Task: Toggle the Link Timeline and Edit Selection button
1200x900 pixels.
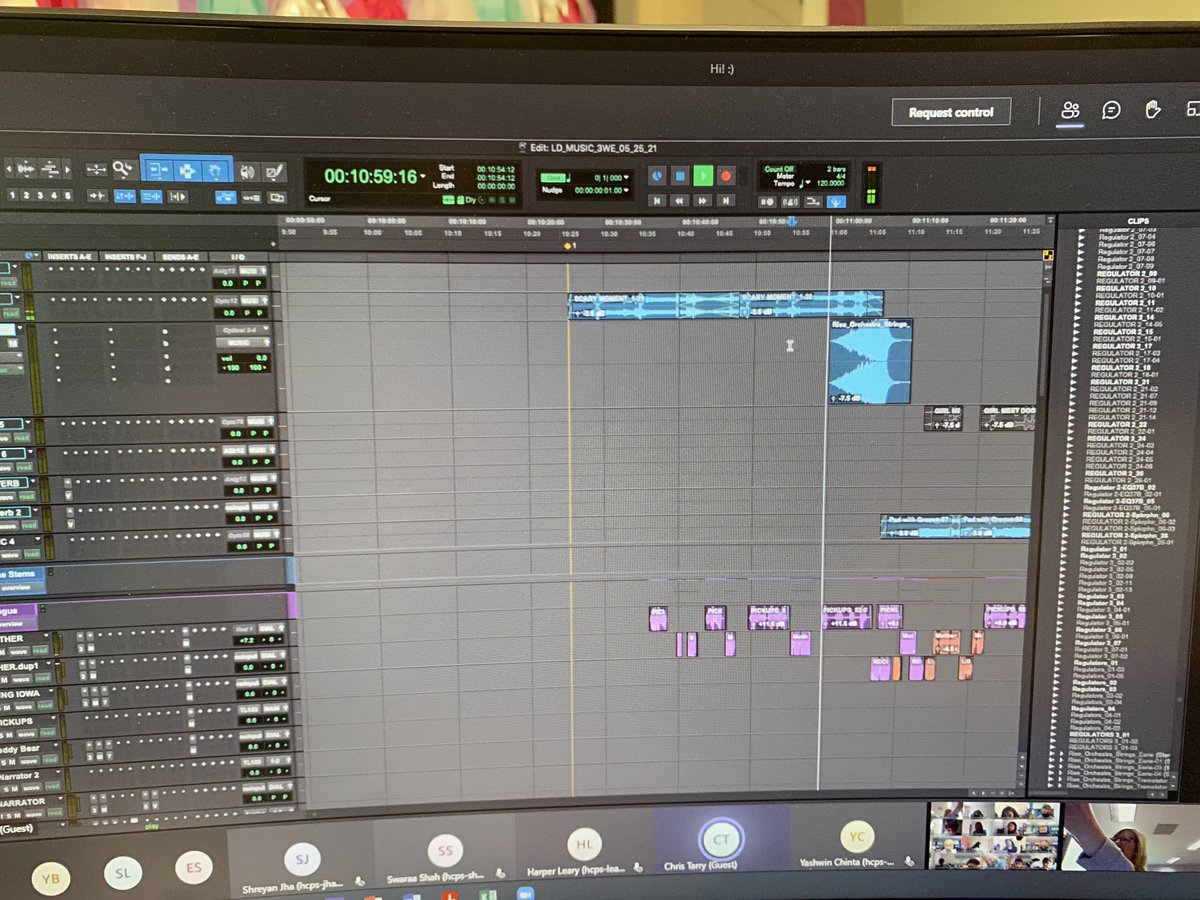Action: pyautogui.click(x=124, y=196)
